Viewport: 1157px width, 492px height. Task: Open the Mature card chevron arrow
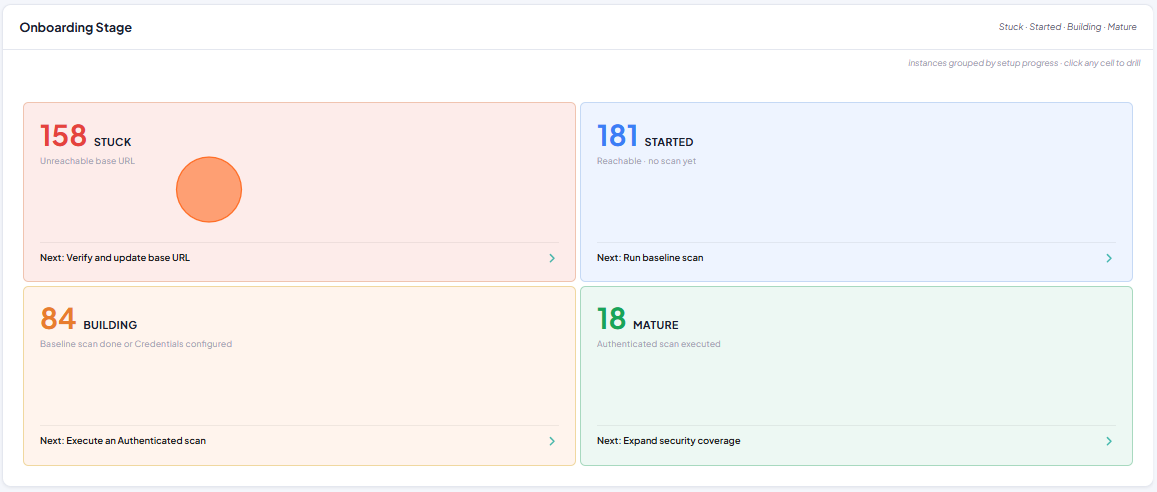pos(1108,441)
